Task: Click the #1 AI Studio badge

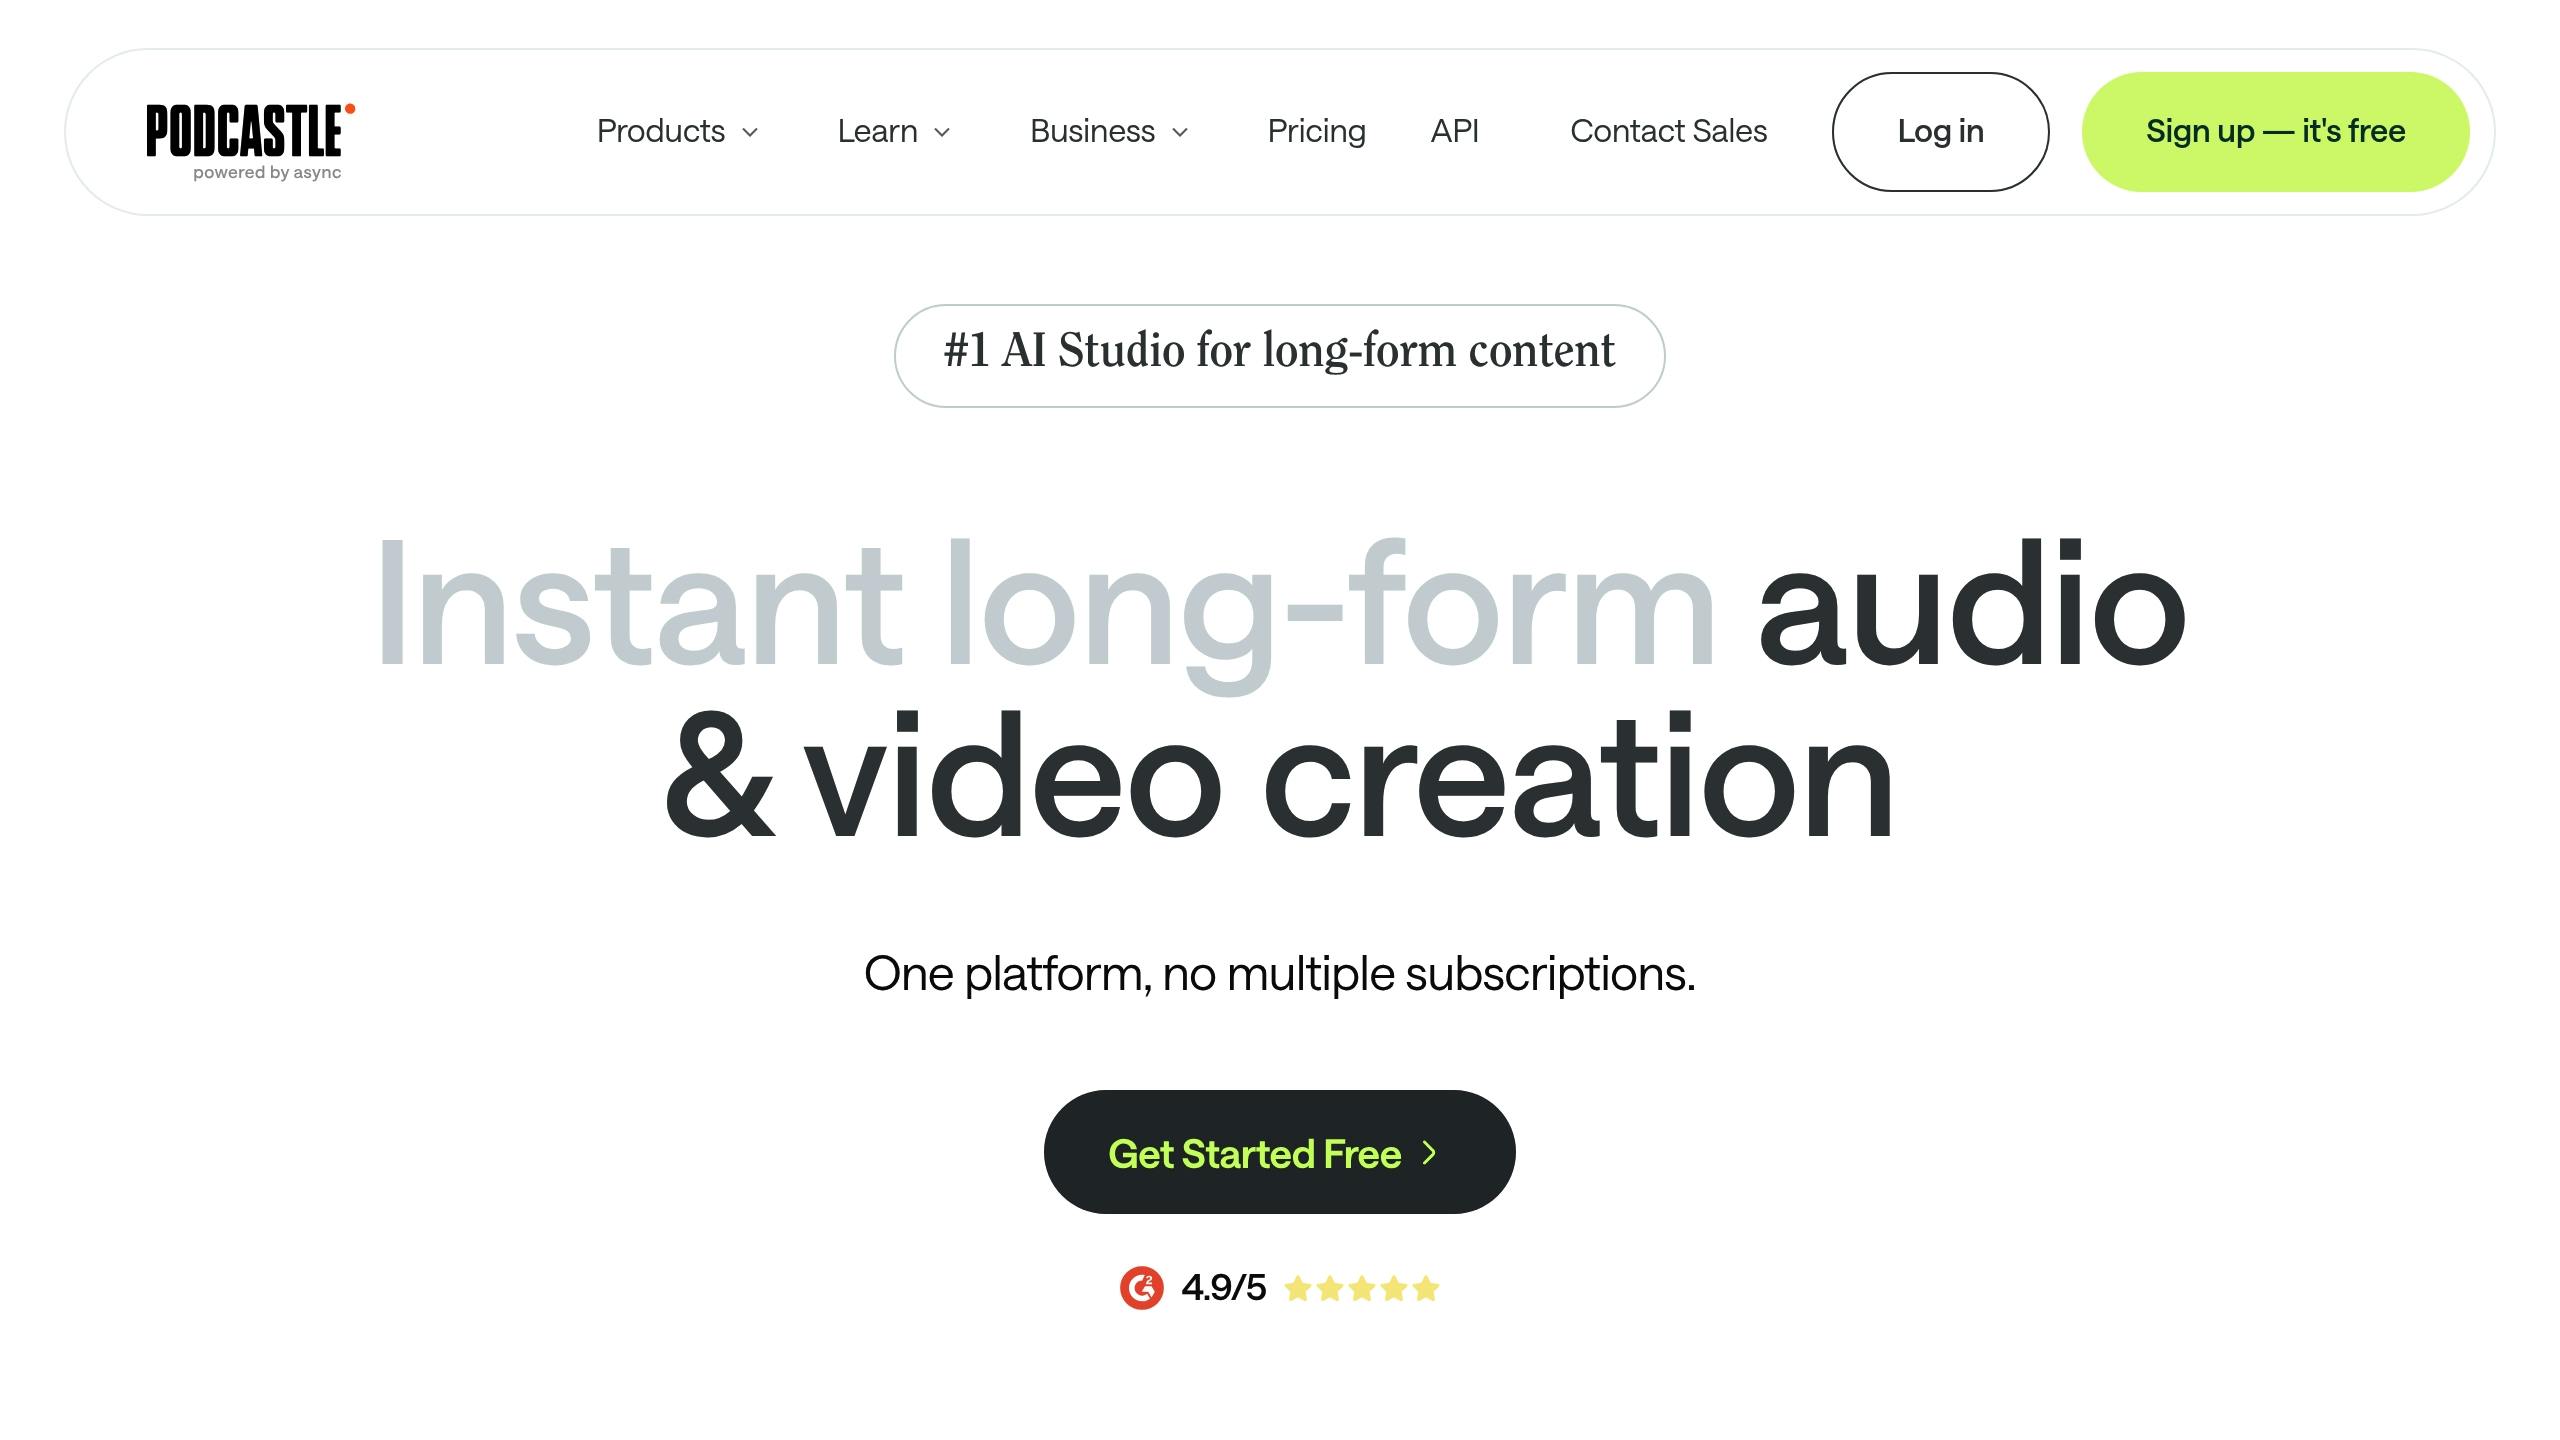Action: coord(1279,355)
